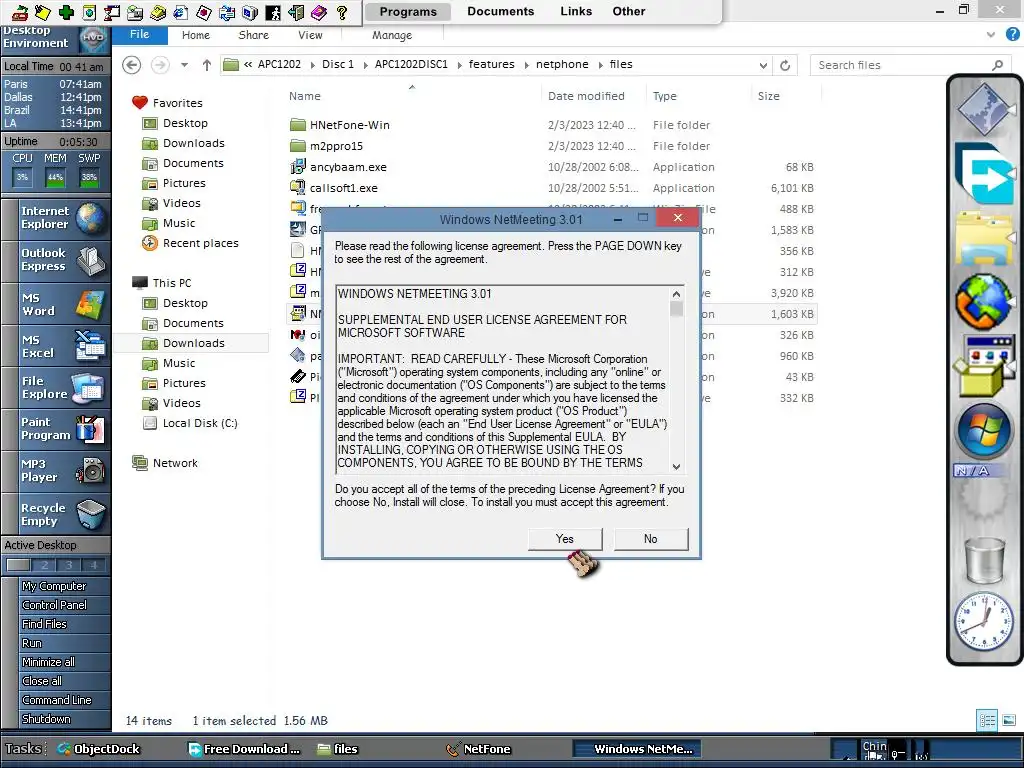Image resolution: width=1024 pixels, height=768 pixels.
Task: Open the trash can in the right dock
Action: (x=984, y=560)
